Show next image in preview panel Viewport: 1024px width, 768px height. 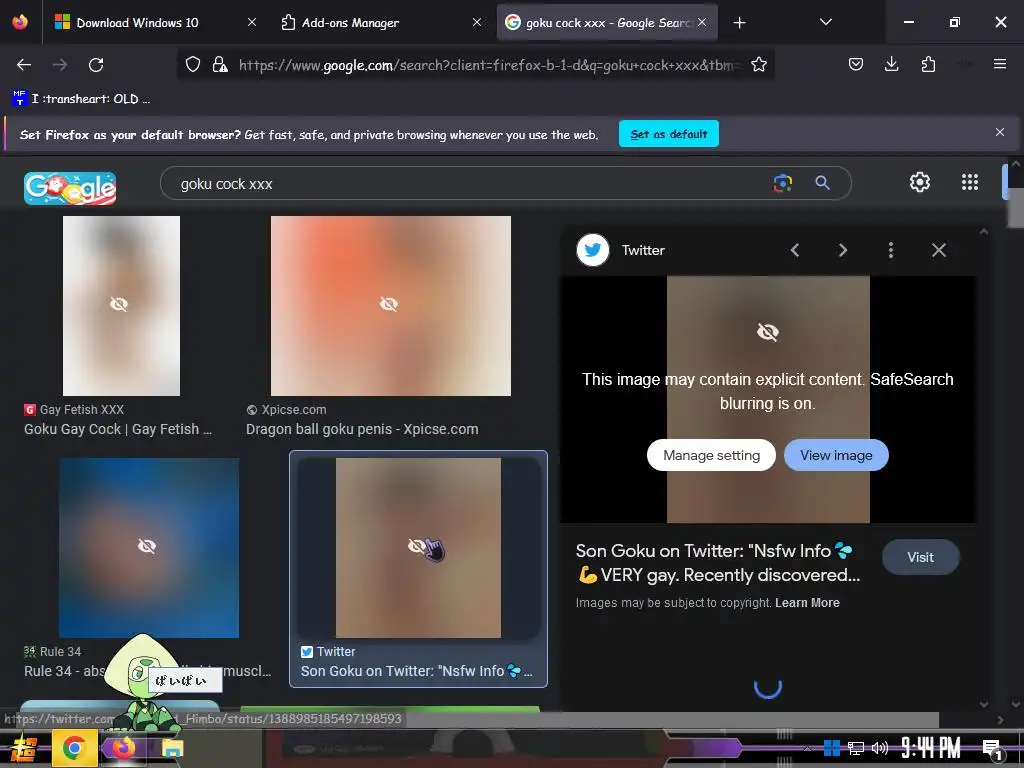click(x=842, y=250)
